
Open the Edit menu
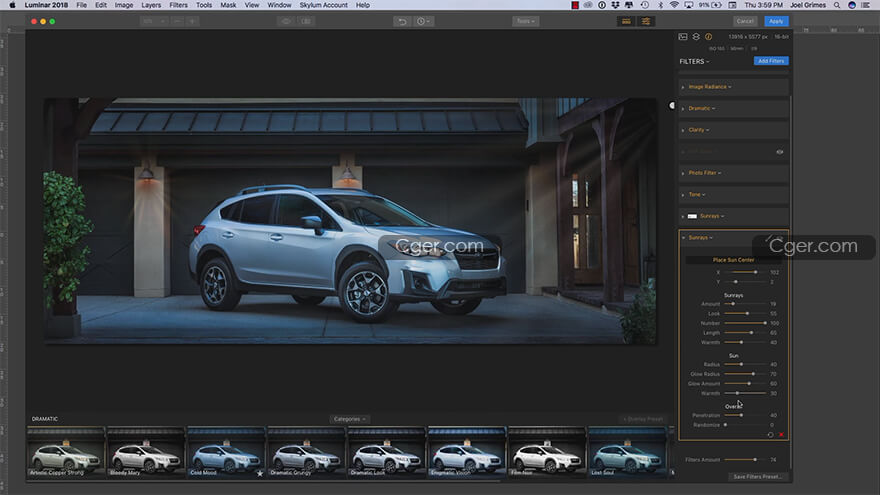click(101, 5)
